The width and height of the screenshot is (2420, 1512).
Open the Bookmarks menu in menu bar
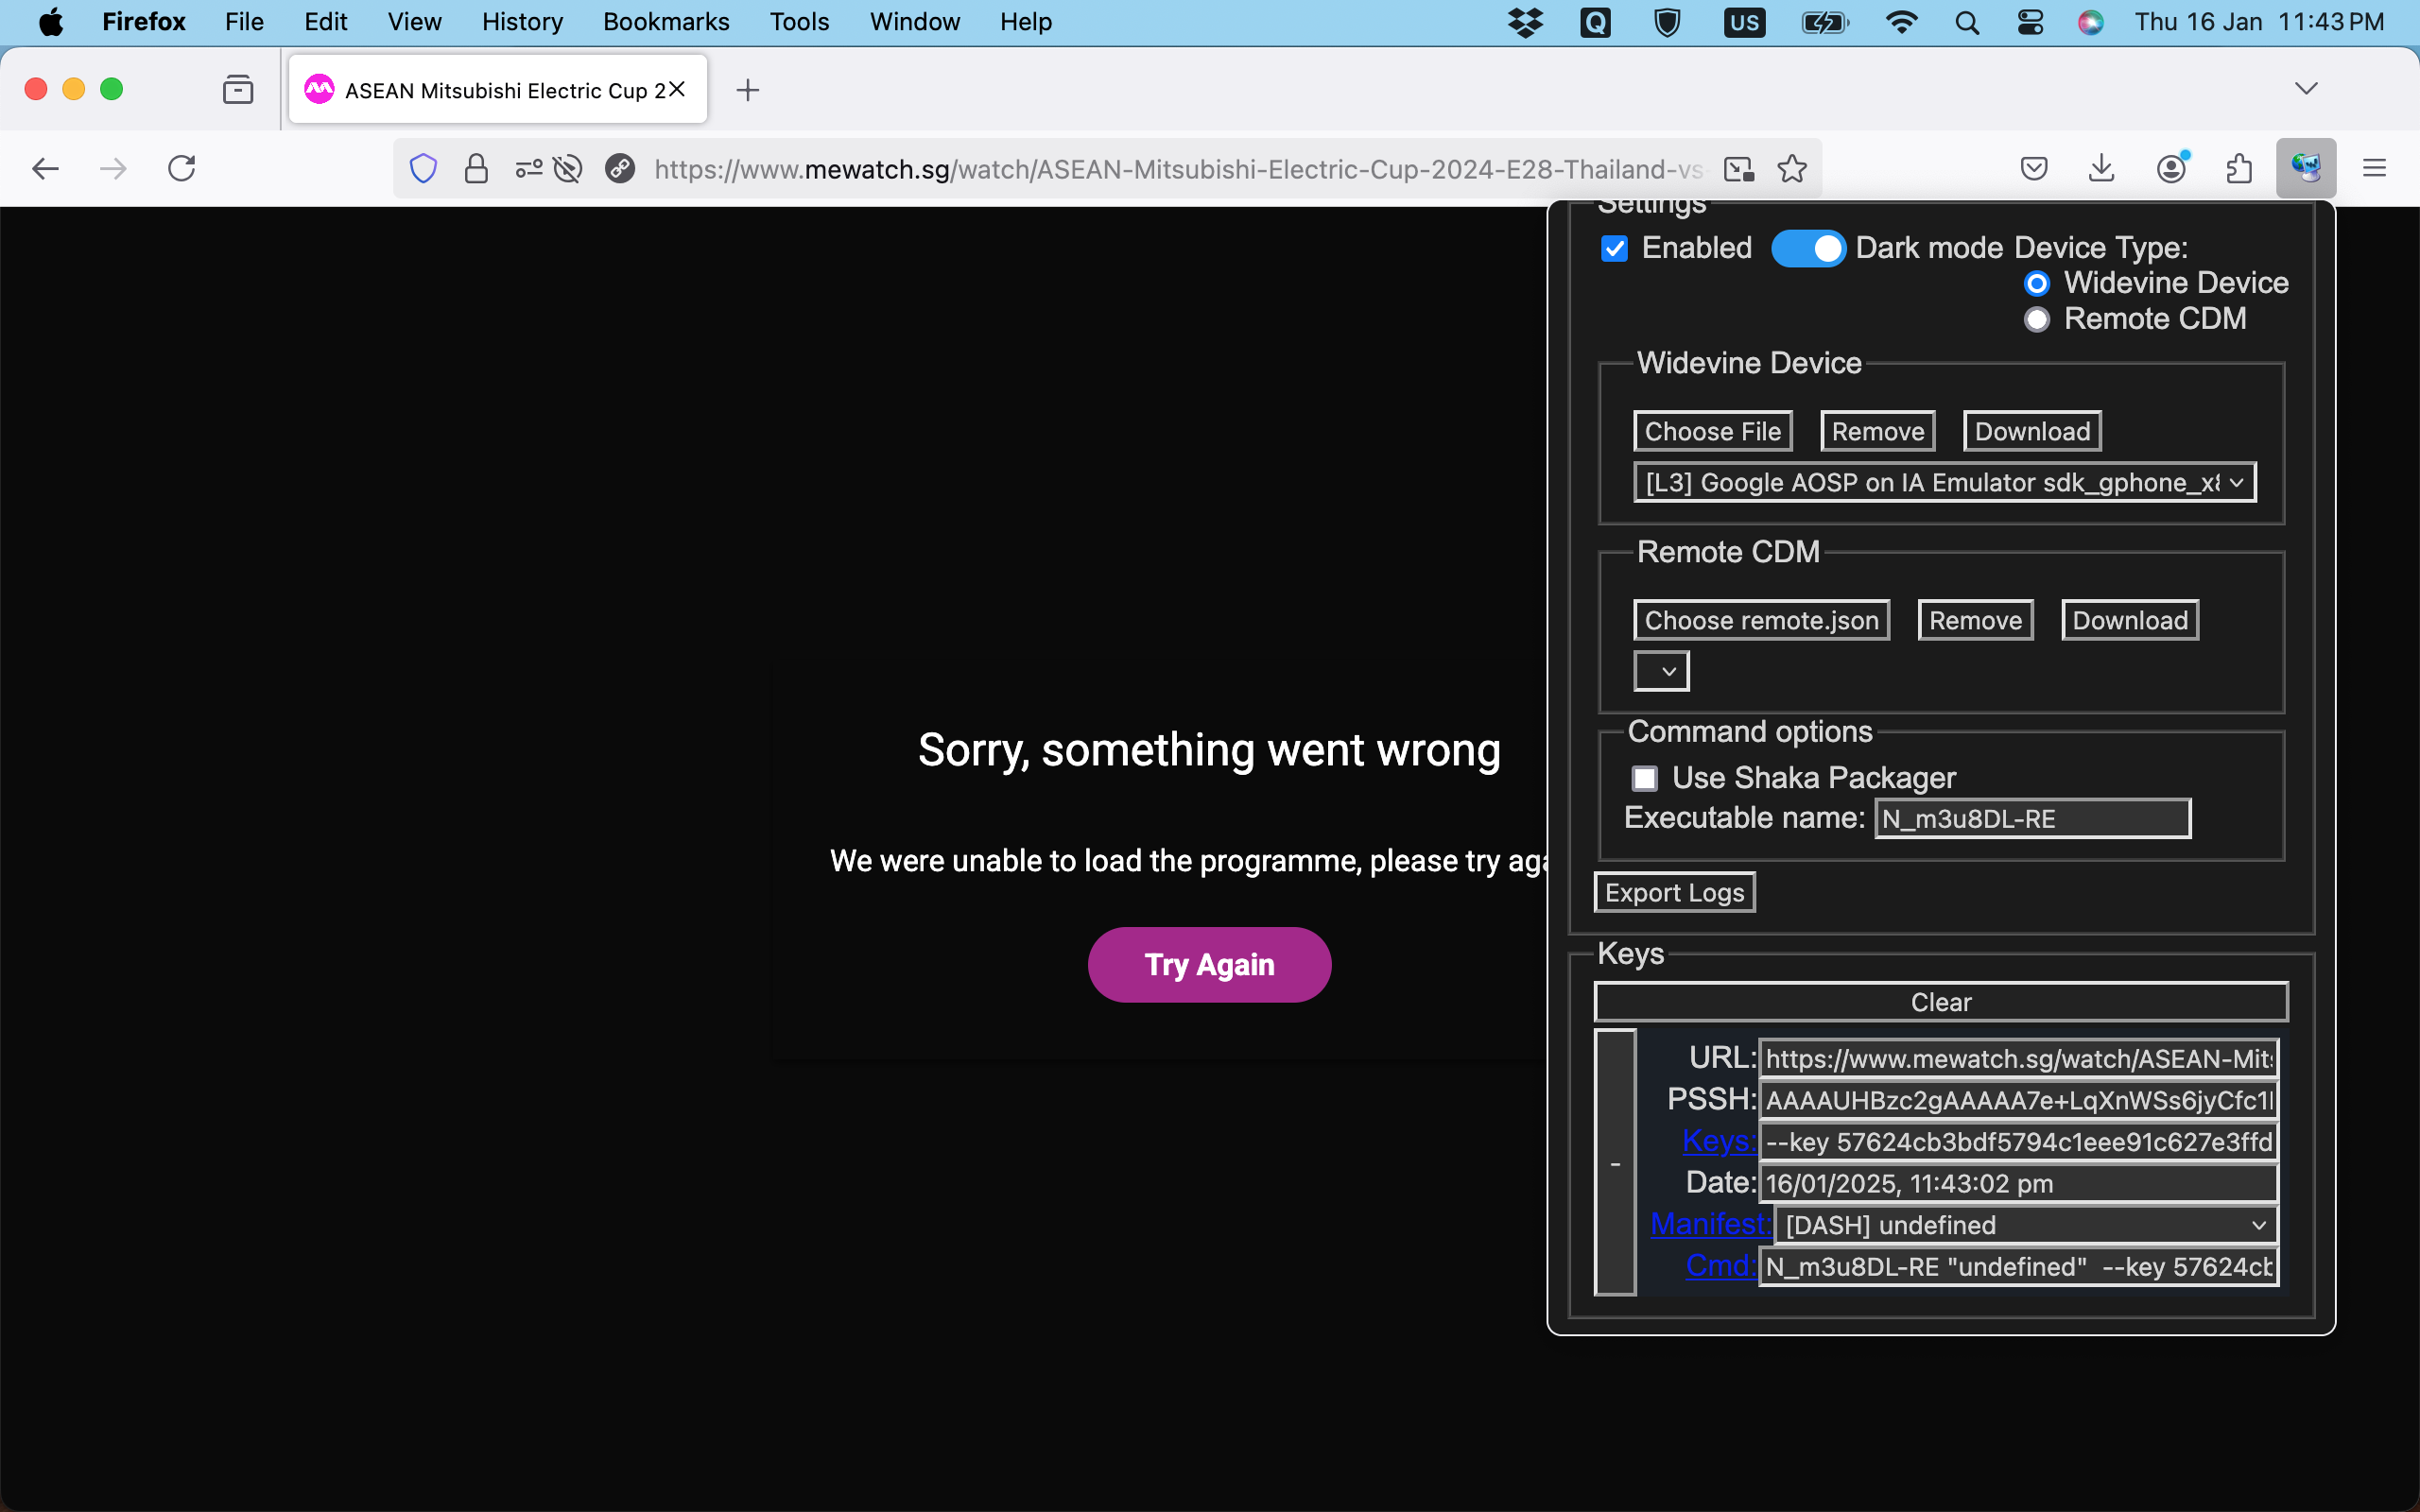click(665, 22)
